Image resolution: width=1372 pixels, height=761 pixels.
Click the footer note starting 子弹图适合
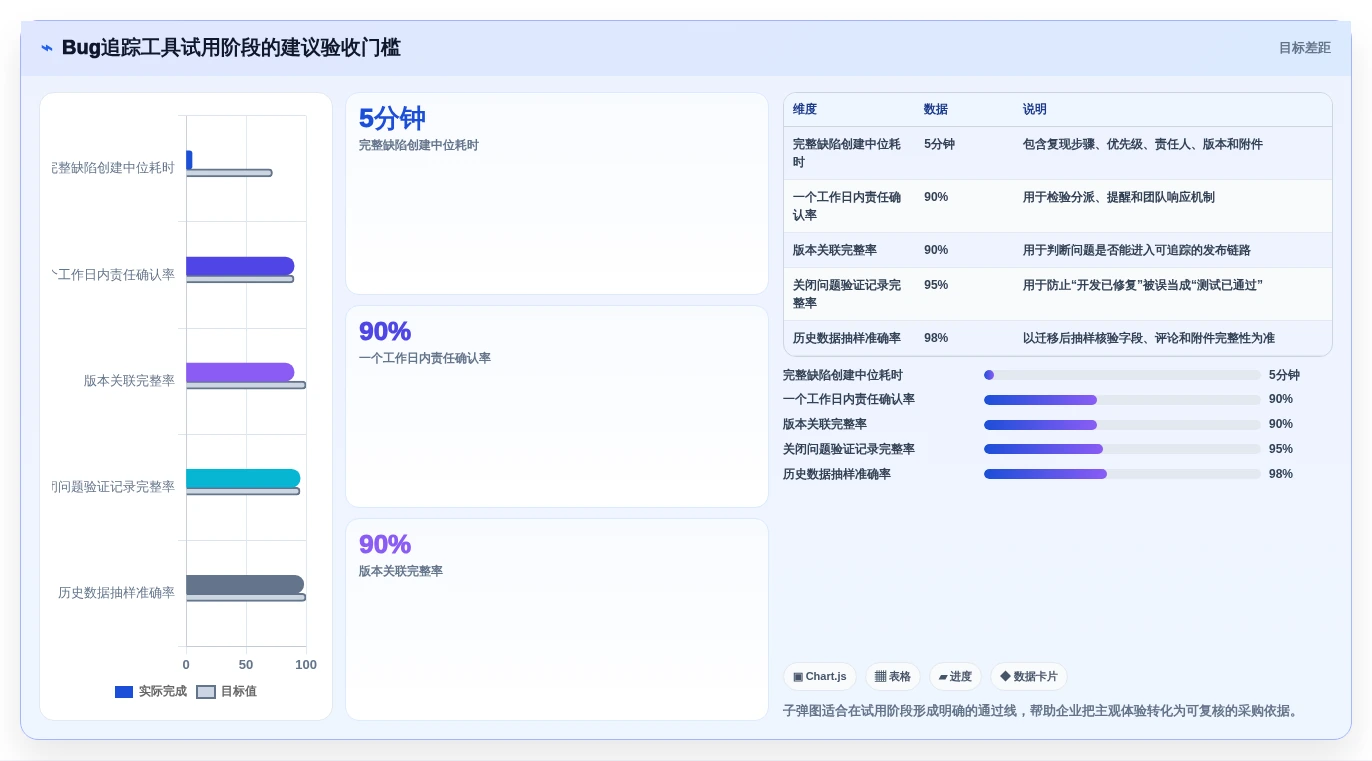(x=1042, y=711)
